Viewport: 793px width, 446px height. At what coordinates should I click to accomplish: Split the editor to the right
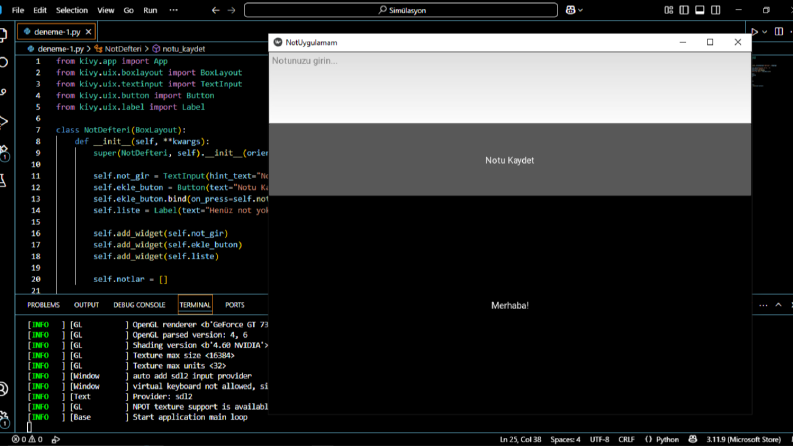coord(779,32)
